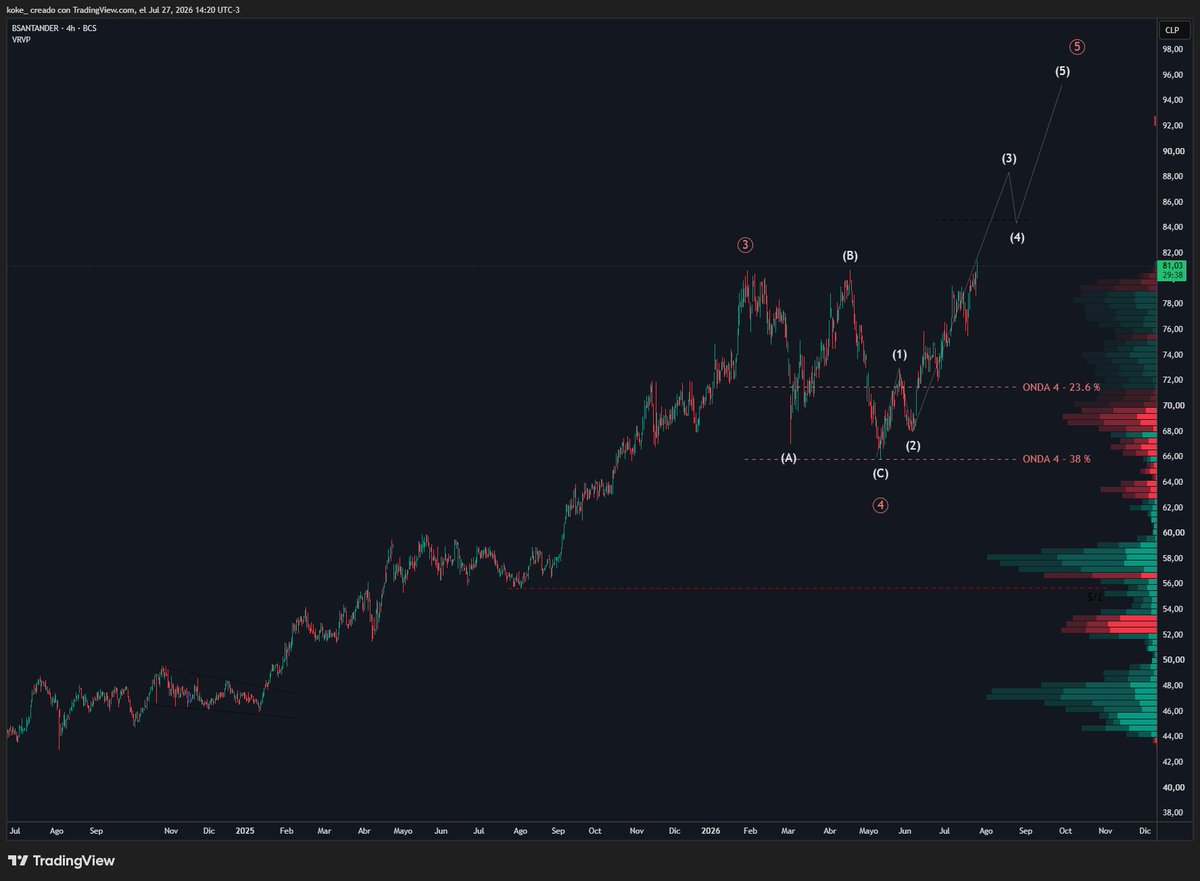Click the 2026 year label on time axis
Screen dimensions: 1200x881
point(710,830)
